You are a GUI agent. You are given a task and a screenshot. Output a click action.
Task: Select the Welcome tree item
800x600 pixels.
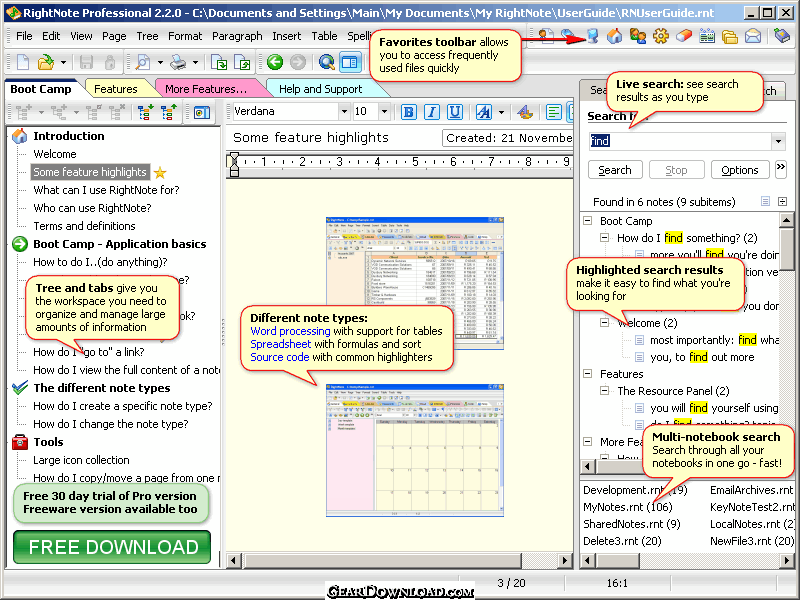click(55, 154)
